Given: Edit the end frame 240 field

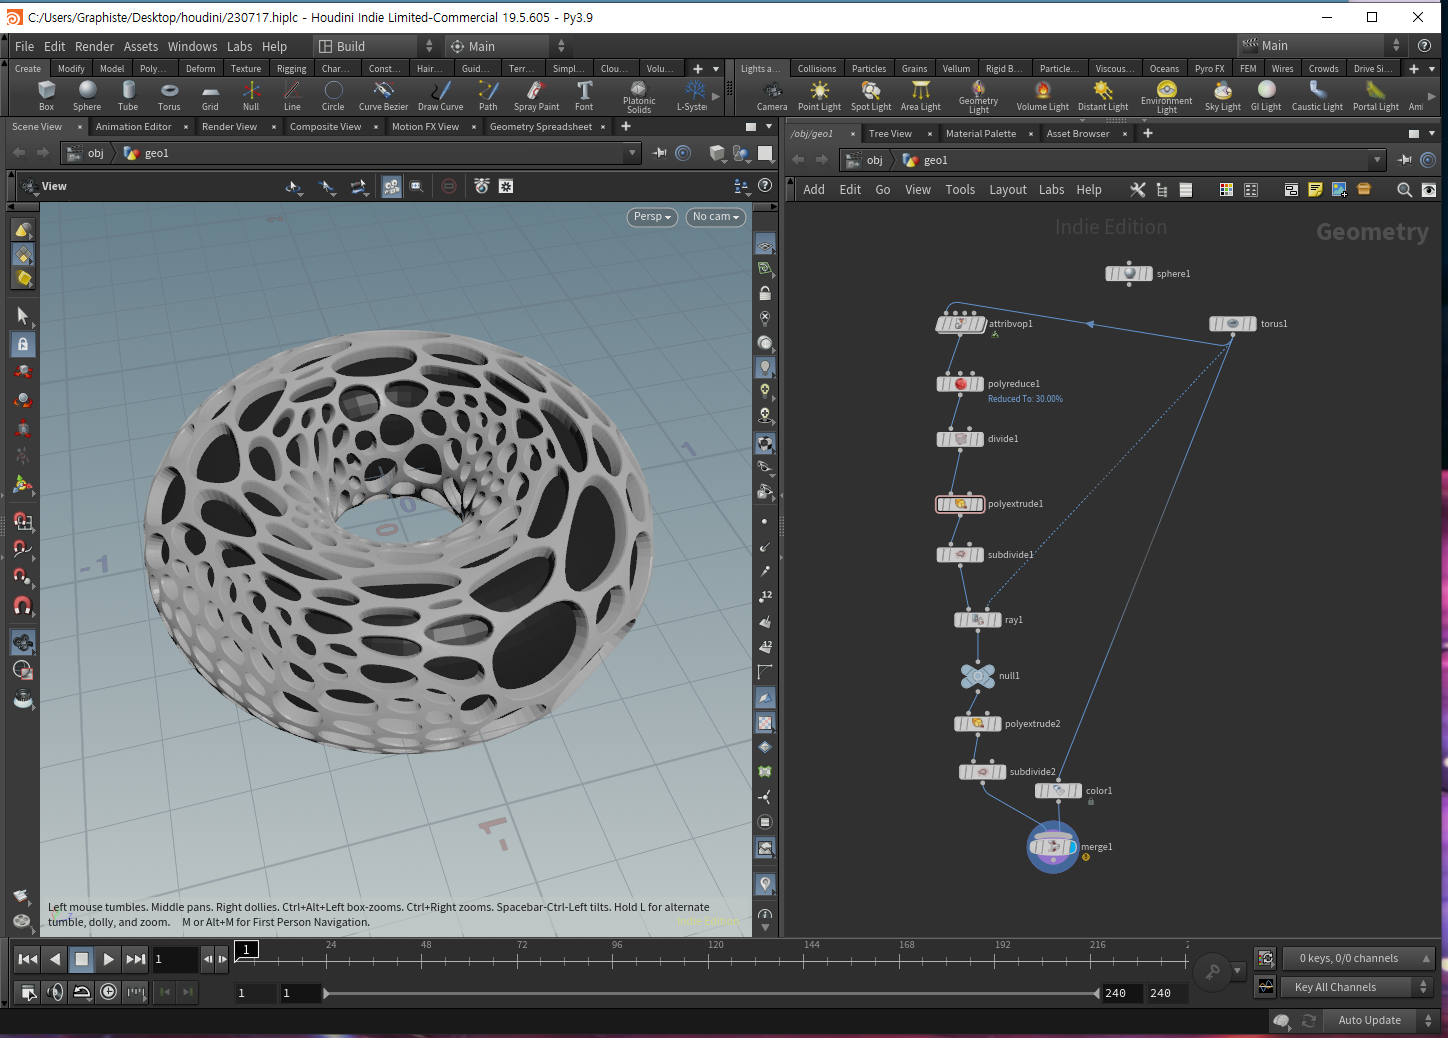Looking at the screenshot, I should coord(1121,993).
